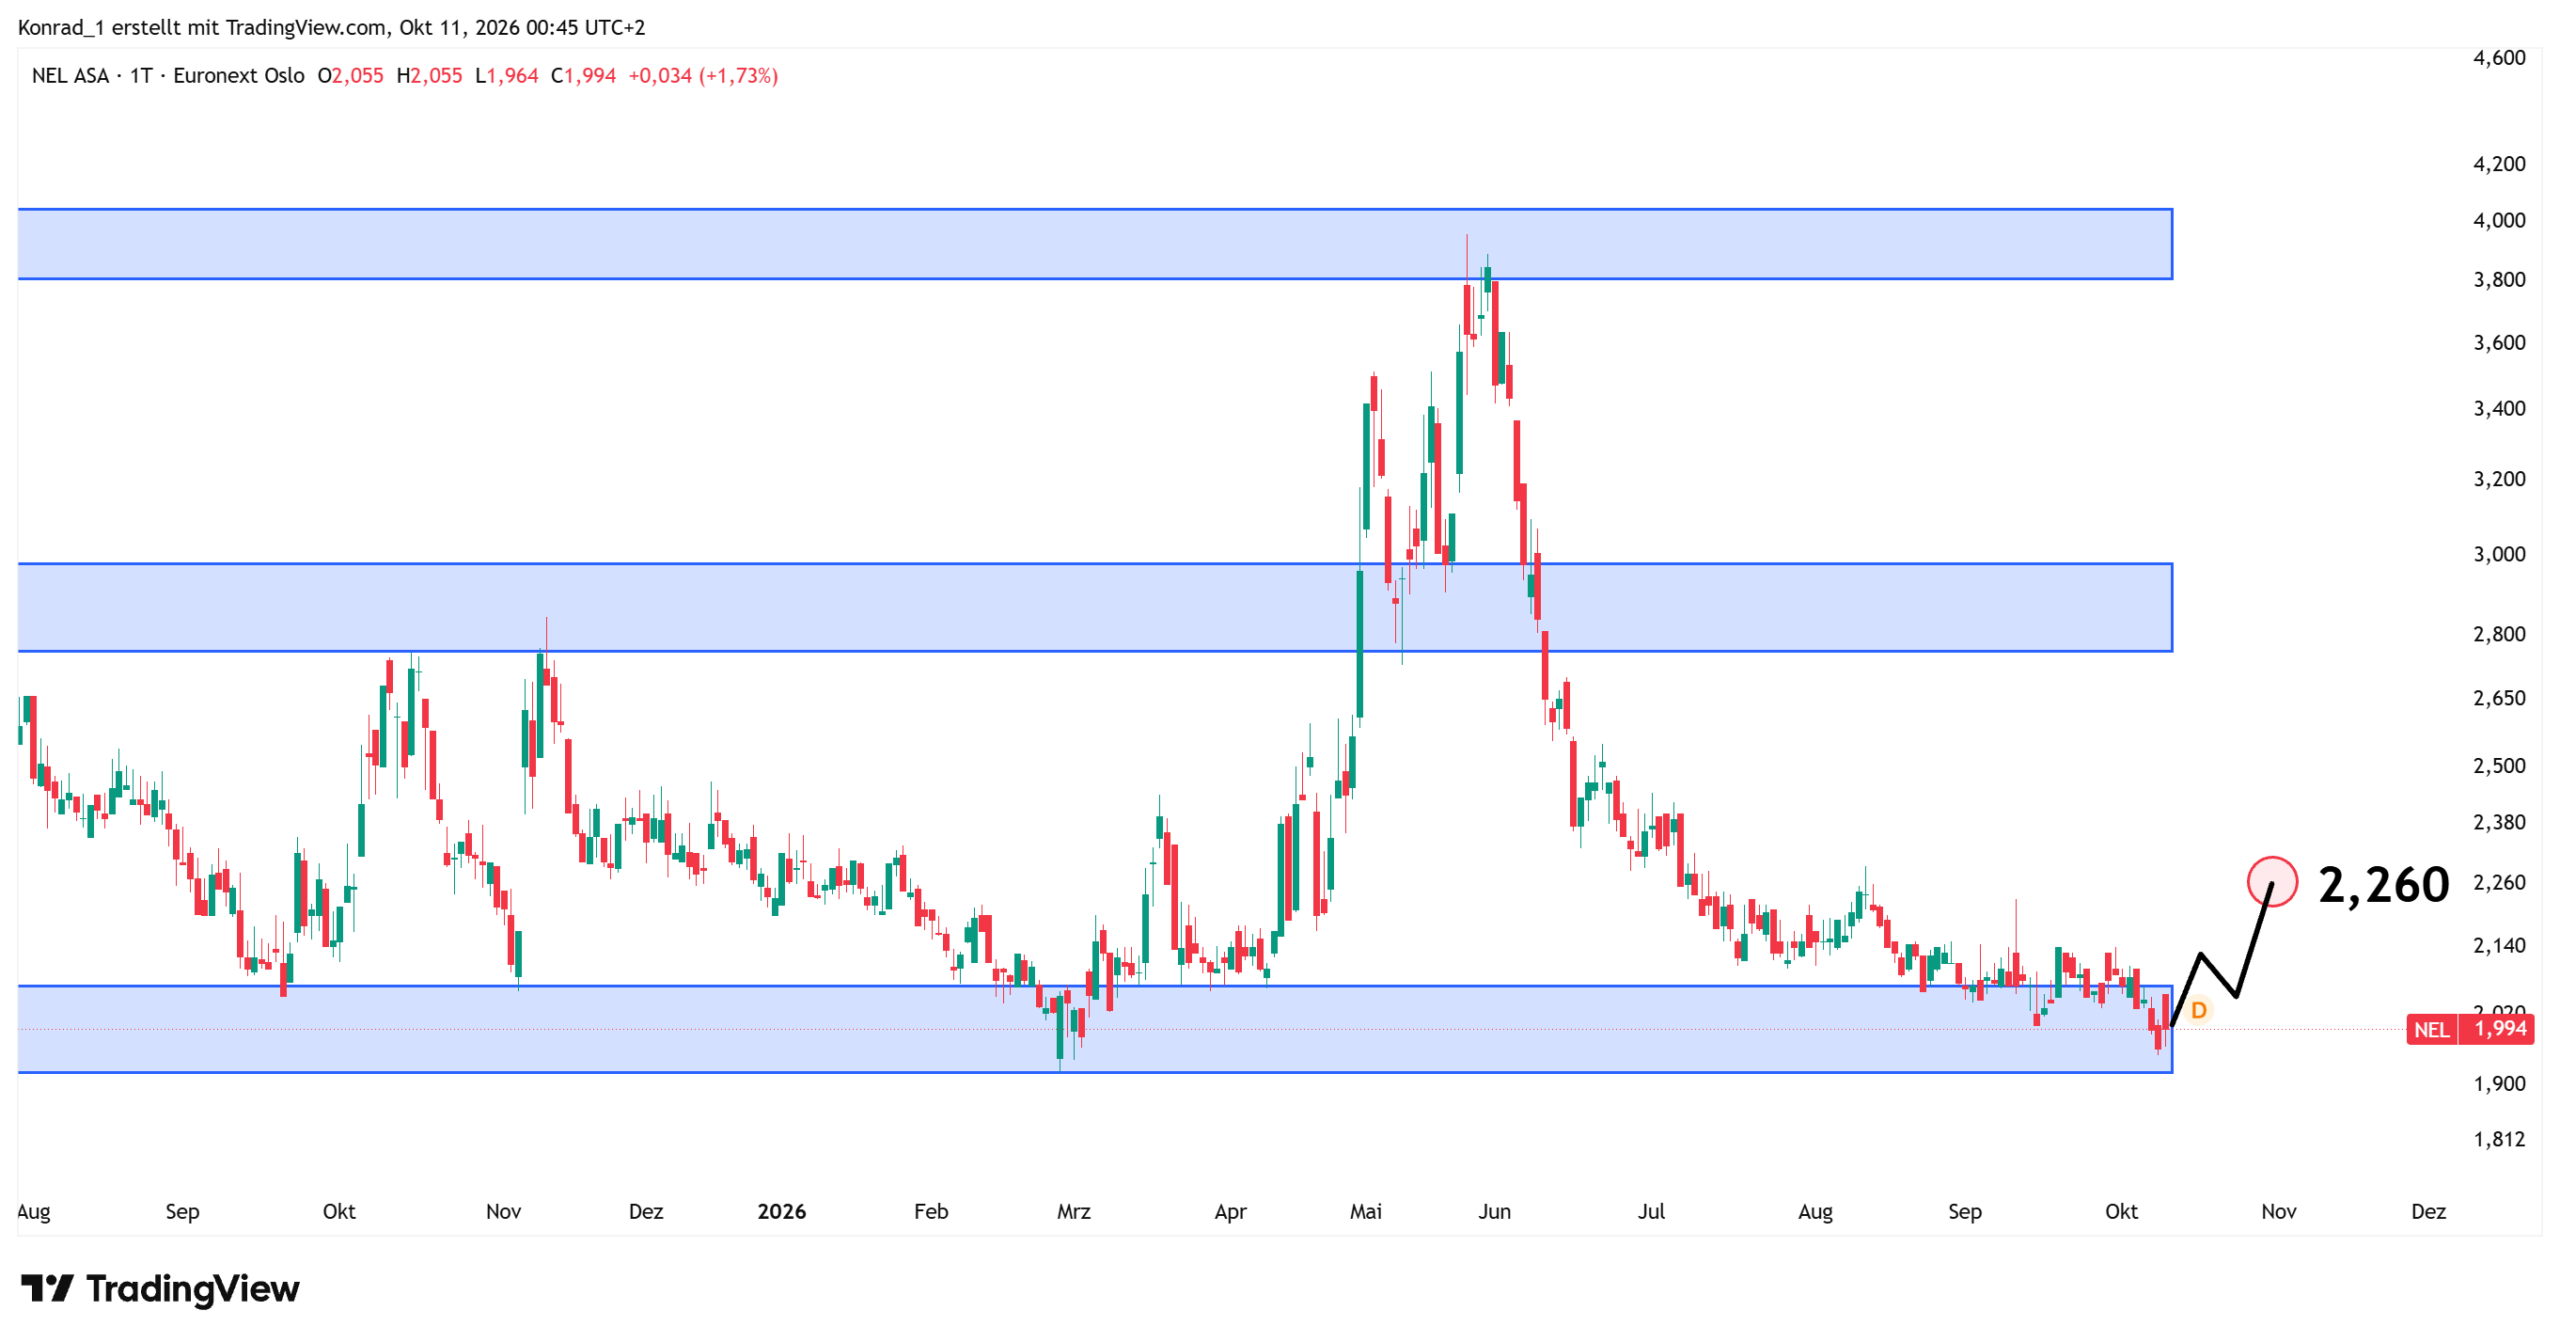Click the 4,000 price axis label
The width and height of the screenshot is (2560, 1342).
(2498, 220)
